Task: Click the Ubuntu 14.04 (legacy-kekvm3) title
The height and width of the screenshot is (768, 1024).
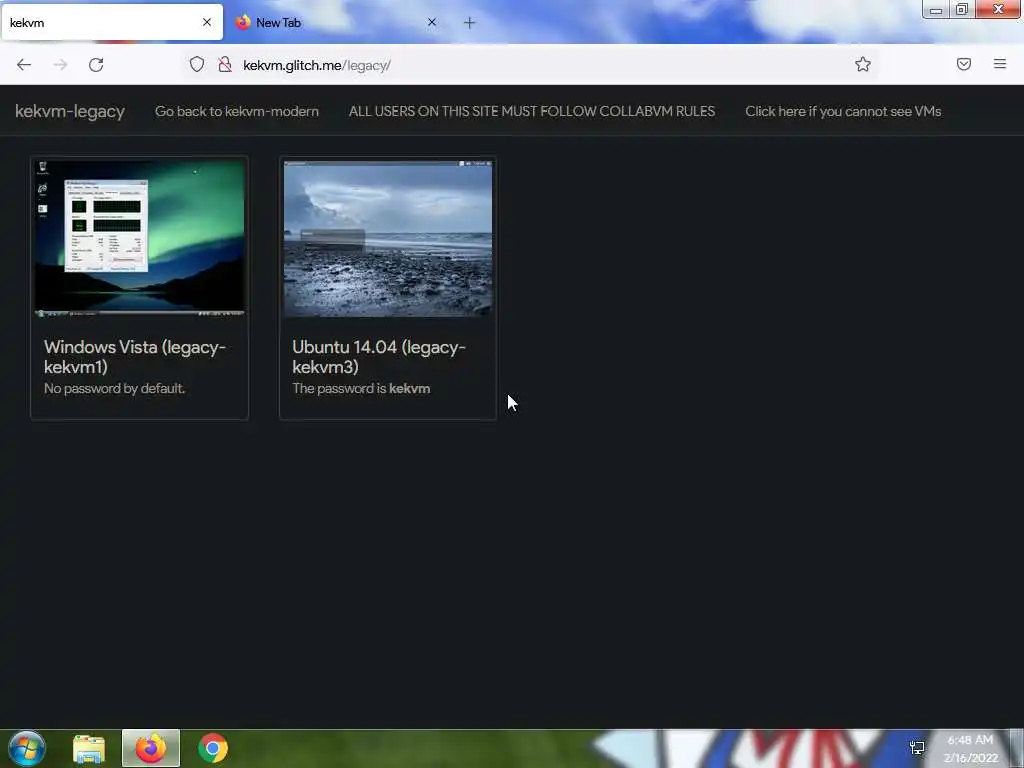Action: click(379, 357)
